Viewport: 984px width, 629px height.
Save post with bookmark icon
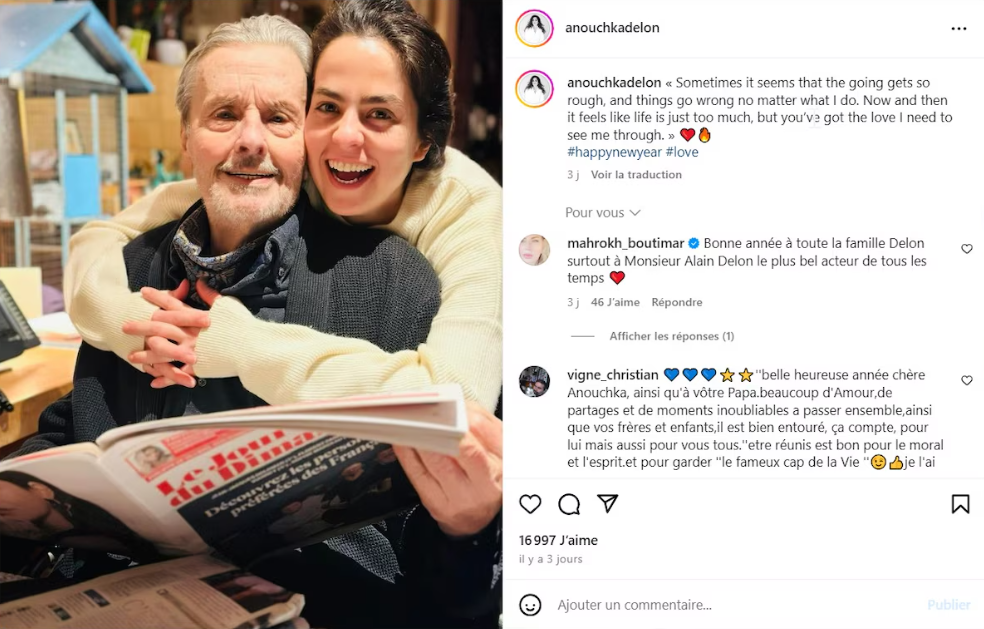pos(960,504)
